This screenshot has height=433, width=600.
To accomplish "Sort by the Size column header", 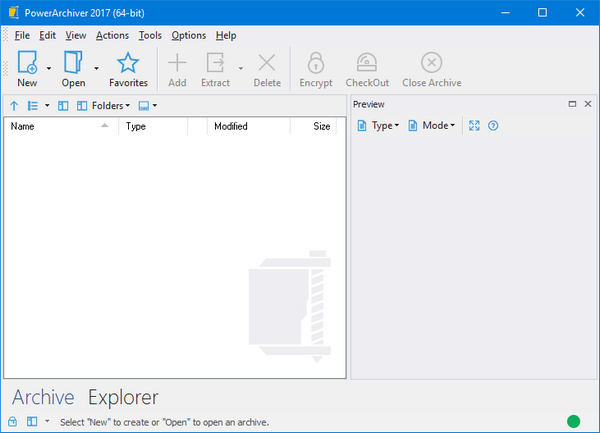I will coord(313,126).
